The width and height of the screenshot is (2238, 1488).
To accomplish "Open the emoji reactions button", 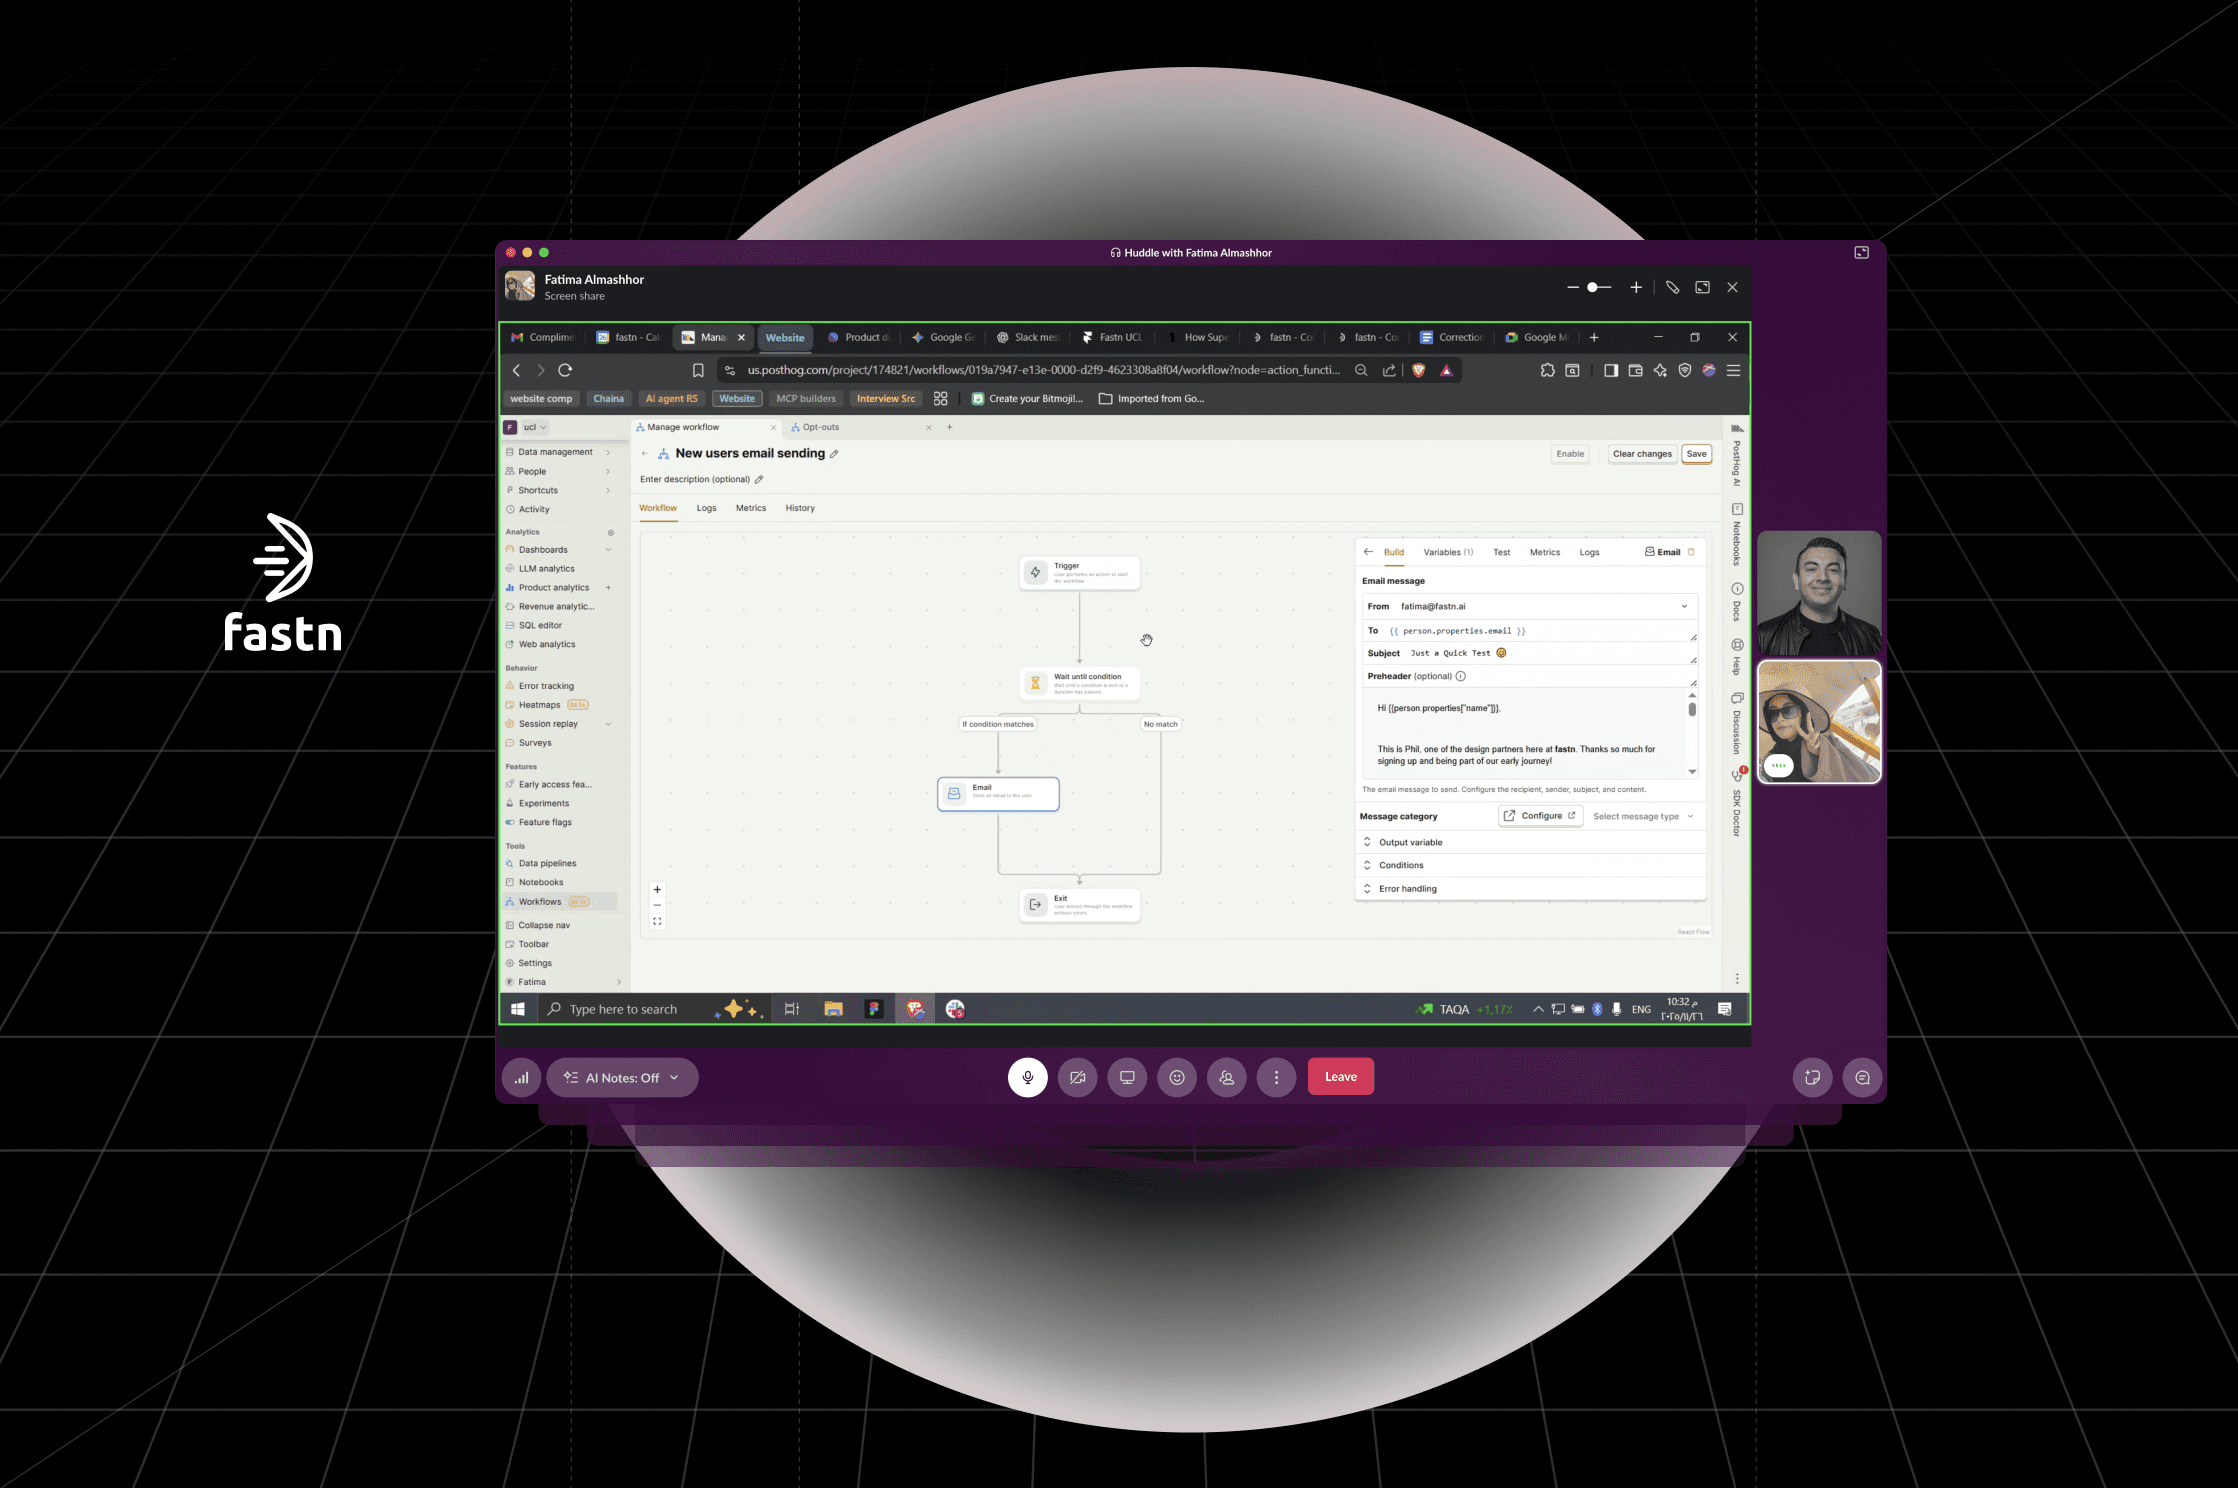I will pos(1177,1077).
